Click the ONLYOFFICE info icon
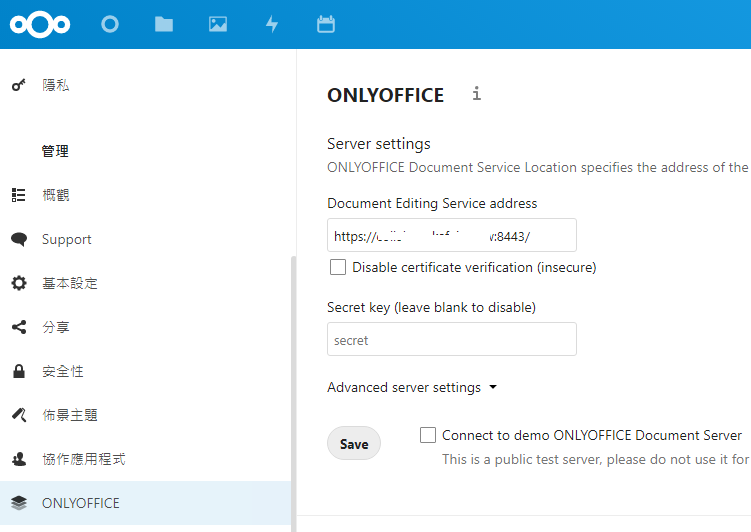The width and height of the screenshot is (751, 532). [476, 93]
